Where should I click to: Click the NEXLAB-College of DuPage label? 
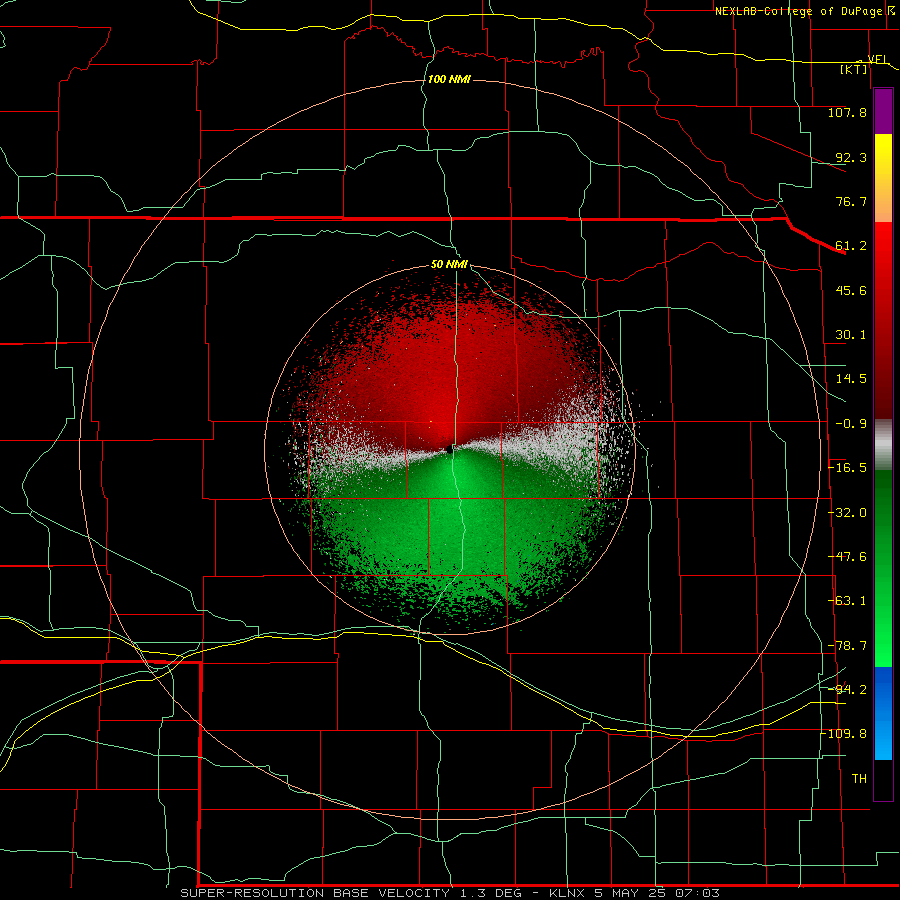point(799,11)
